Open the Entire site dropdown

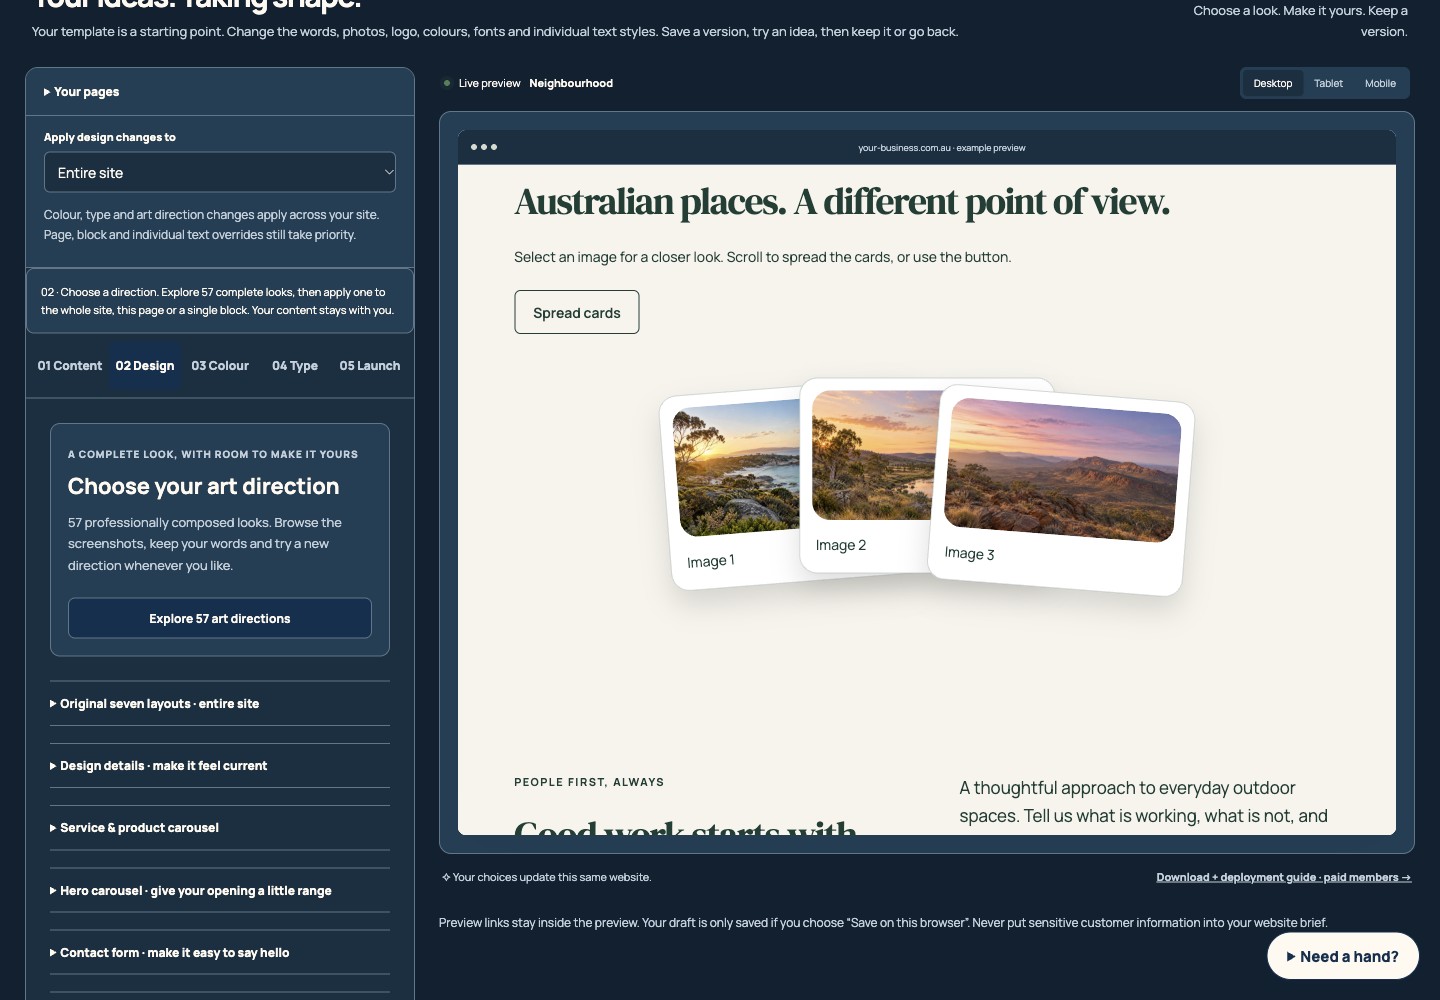pyautogui.click(x=220, y=172)
